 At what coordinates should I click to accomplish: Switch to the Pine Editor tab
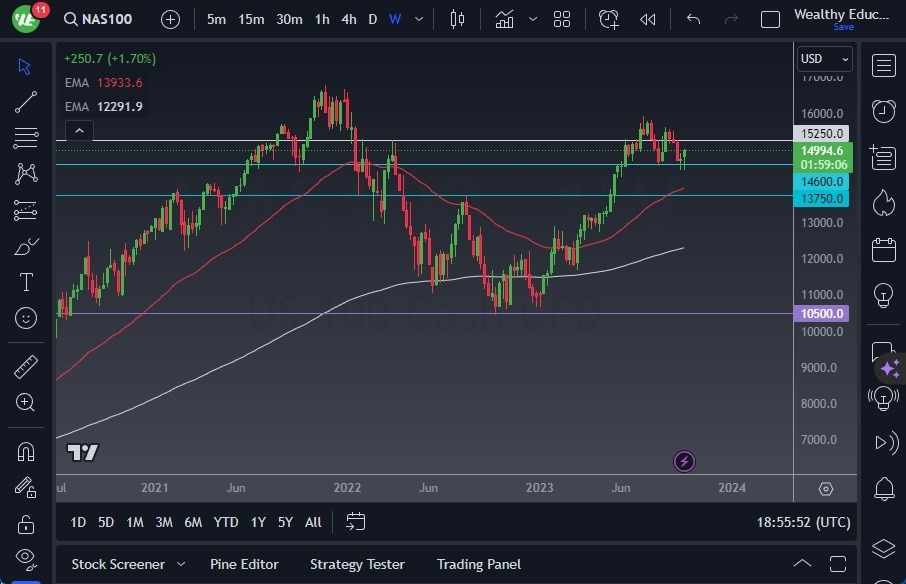point(244,564)
